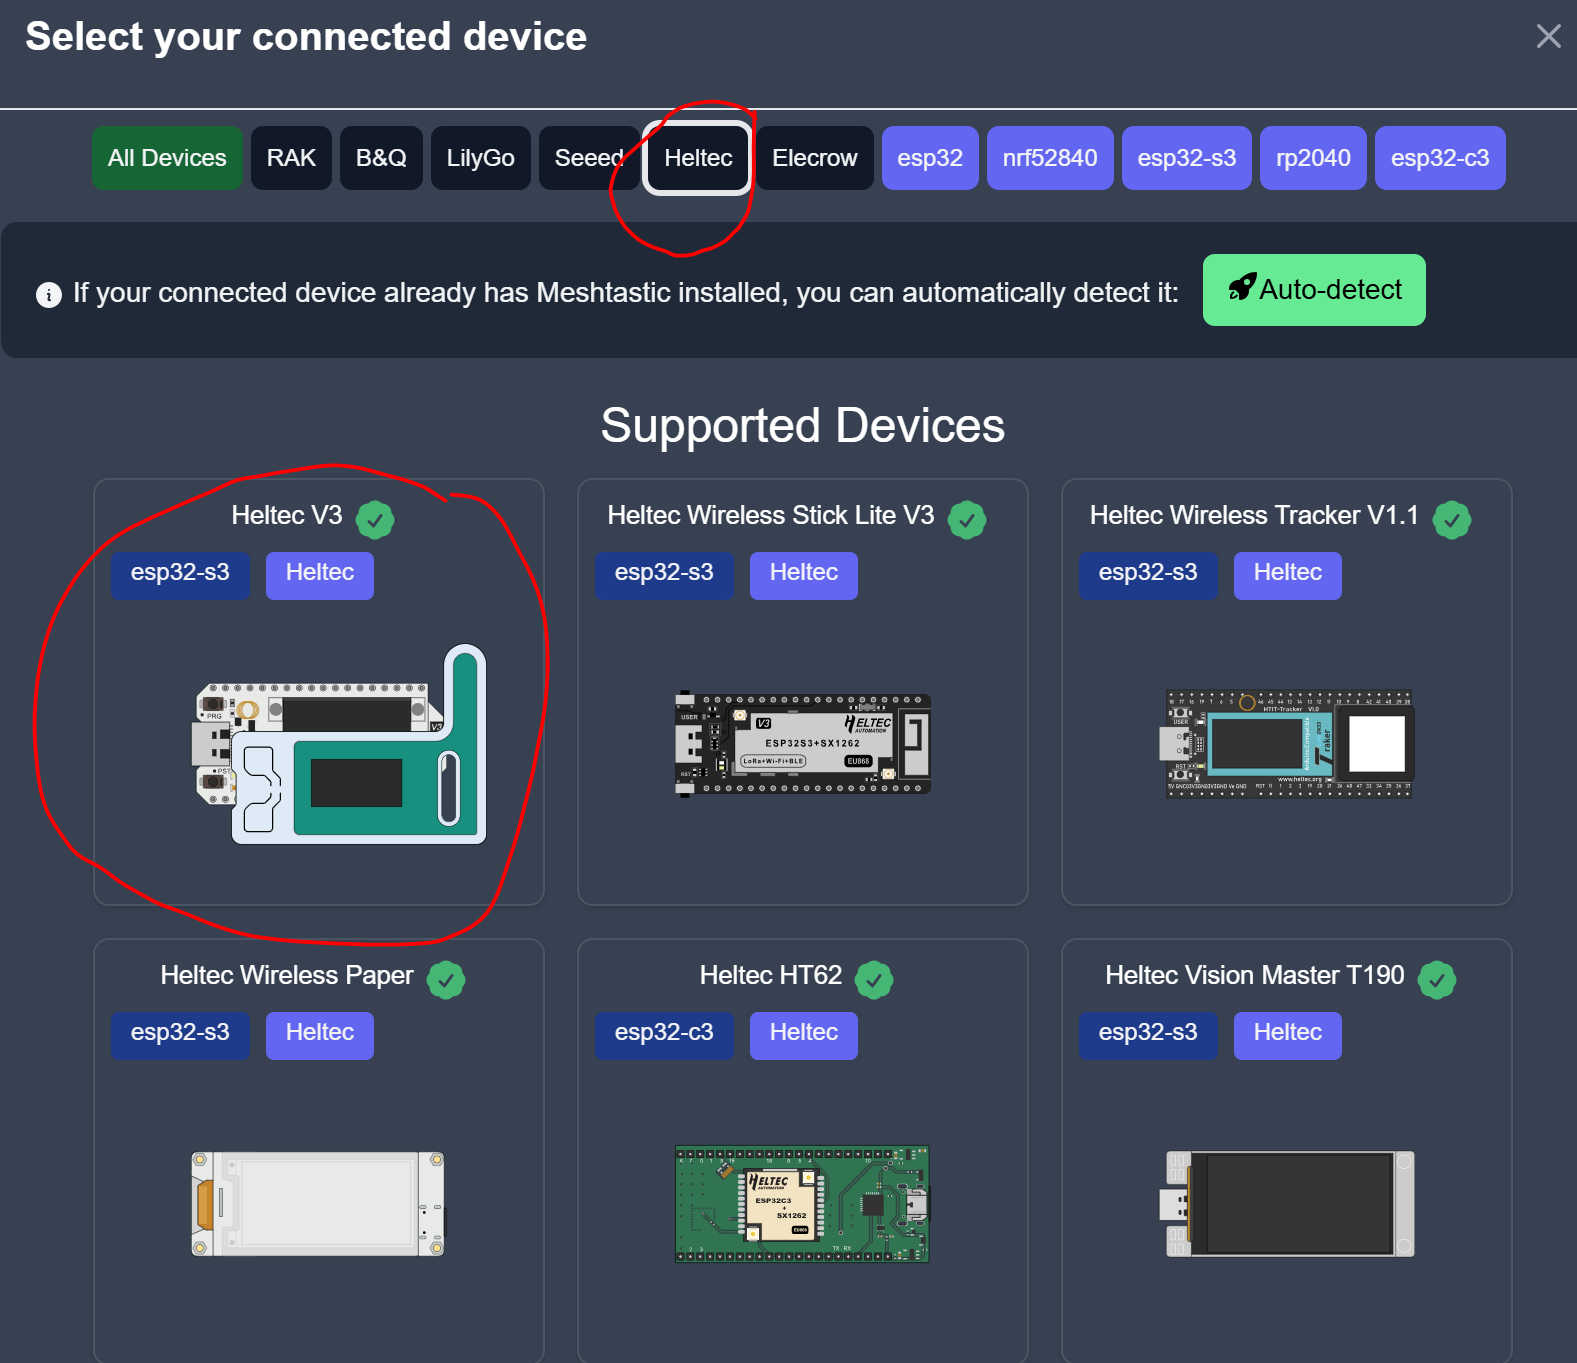The image size is (1577, 1363).
Task: Select the Heltec HT62 green board image
Action: click(x=802, y=1203)
